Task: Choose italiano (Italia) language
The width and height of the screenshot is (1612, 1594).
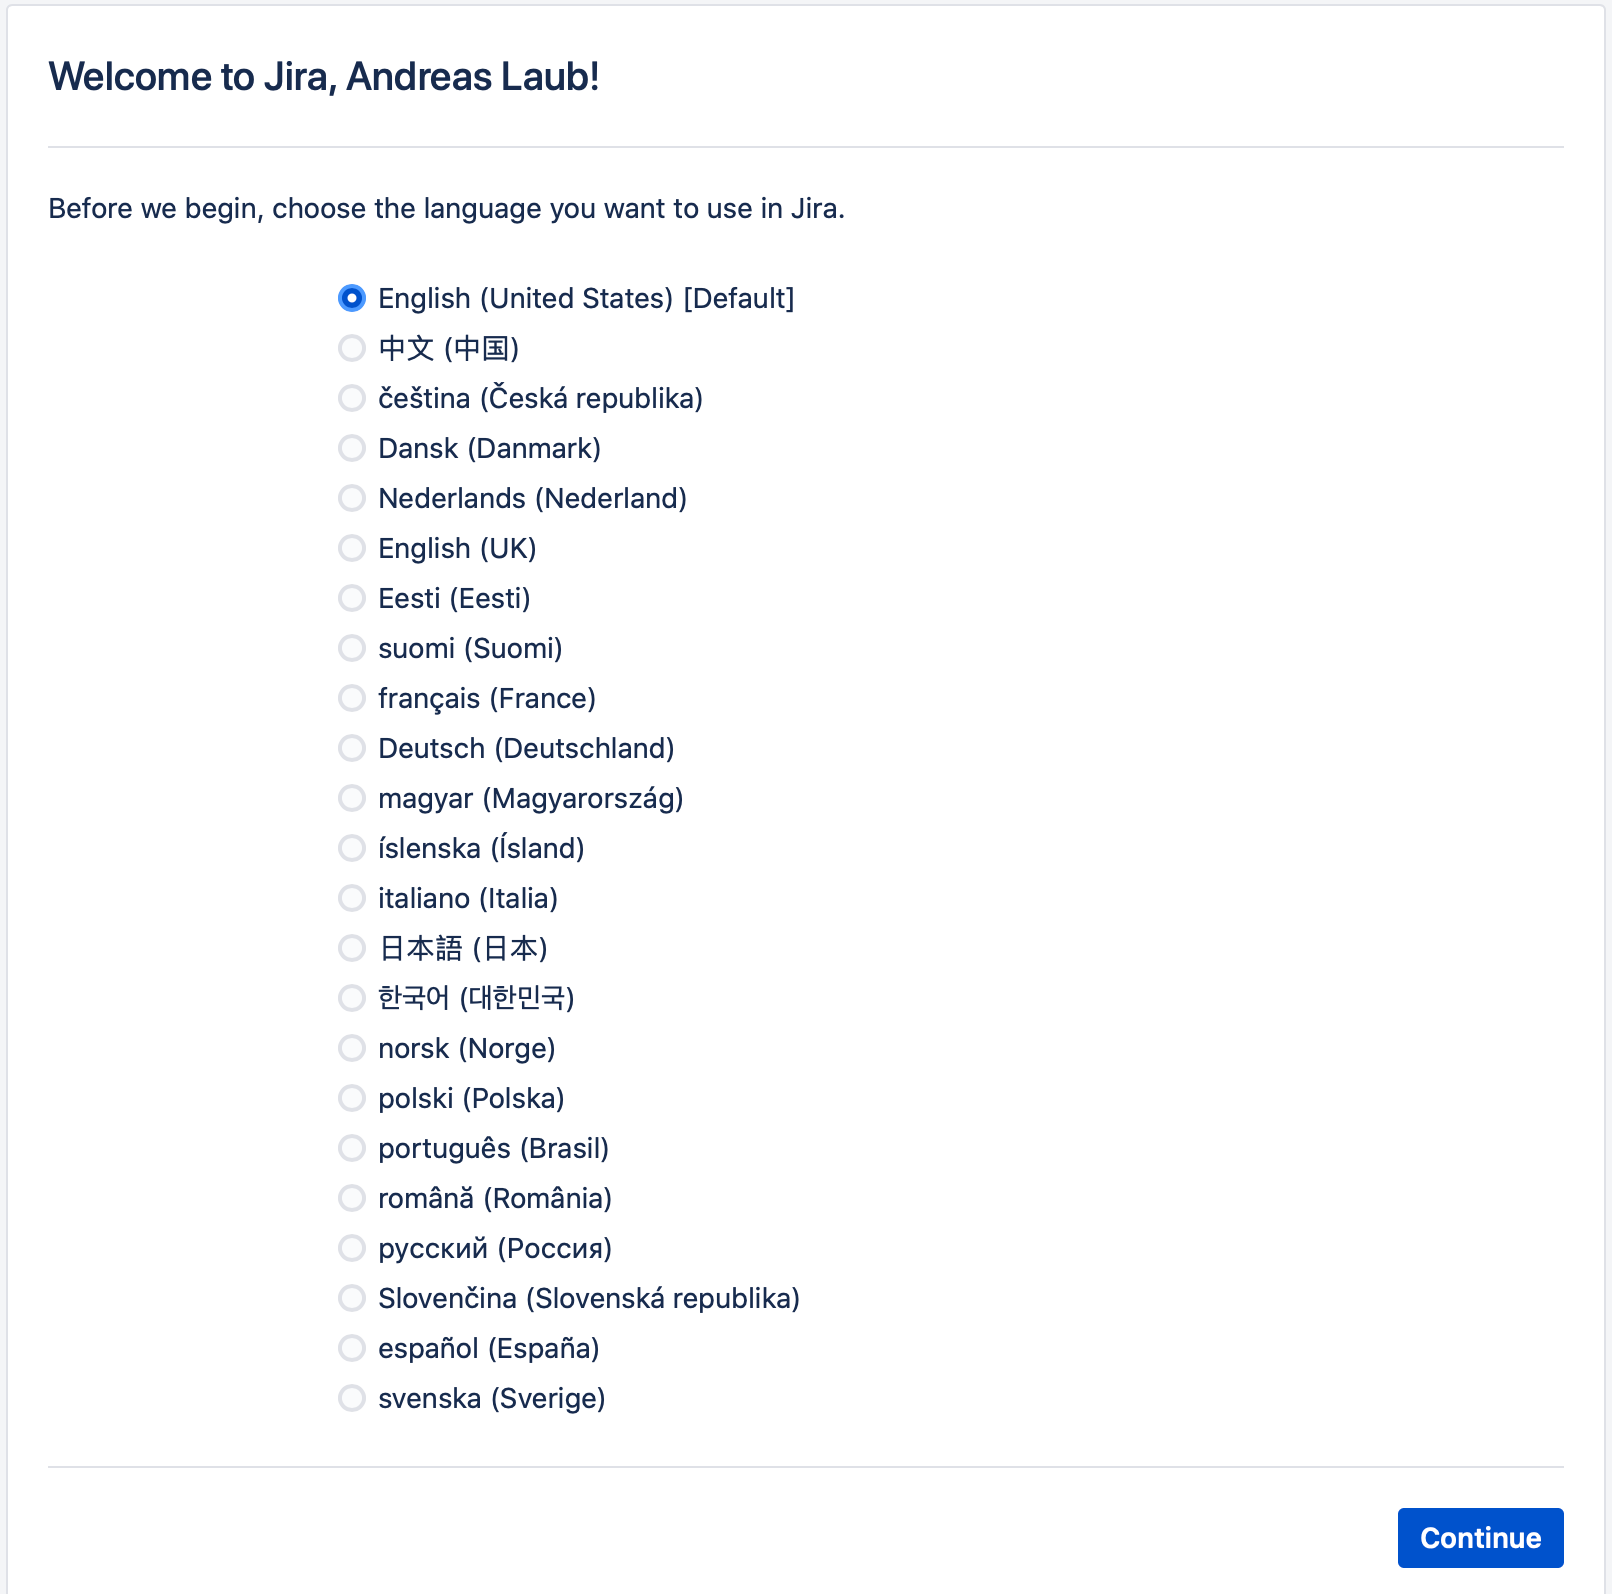Action: coord(352,898)
